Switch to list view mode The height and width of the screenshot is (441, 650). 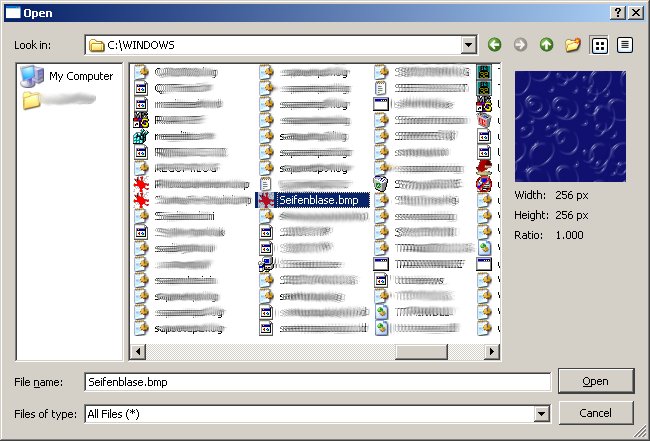[x=599, y=45]
